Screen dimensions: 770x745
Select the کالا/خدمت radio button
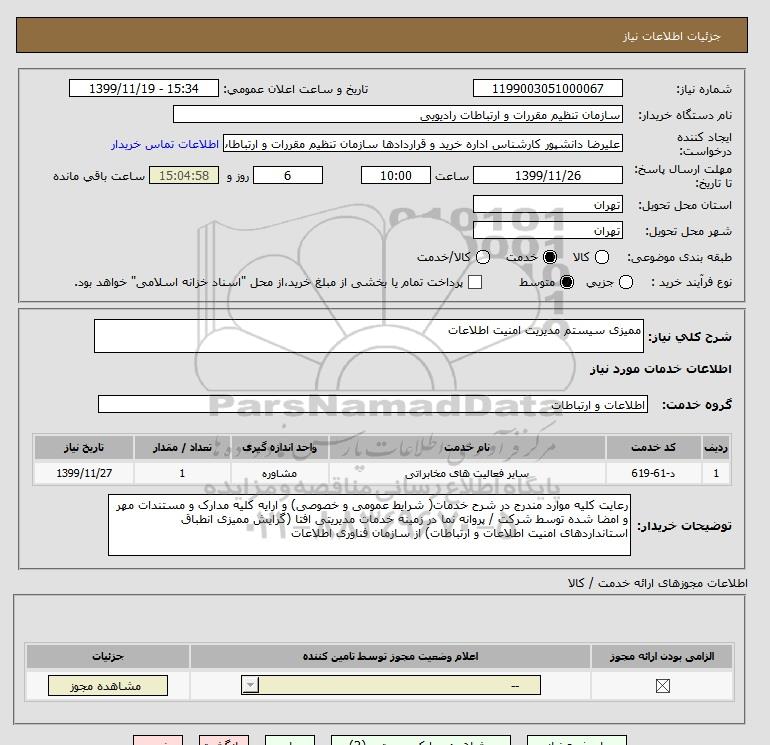[x=483, y=257]
